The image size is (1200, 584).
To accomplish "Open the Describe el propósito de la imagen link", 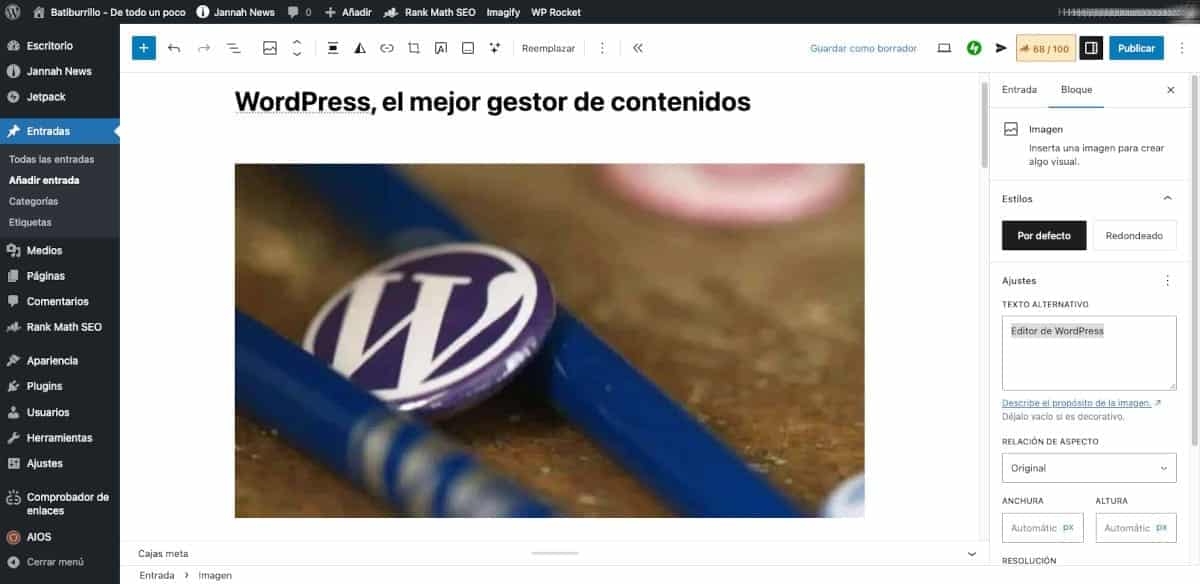I will tap(1082, 403).
